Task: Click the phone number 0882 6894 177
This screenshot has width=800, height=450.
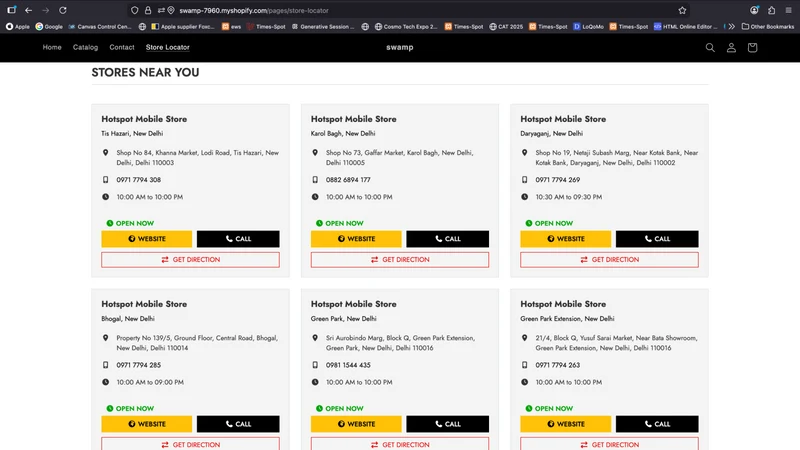Action: (x=348, y=180)
